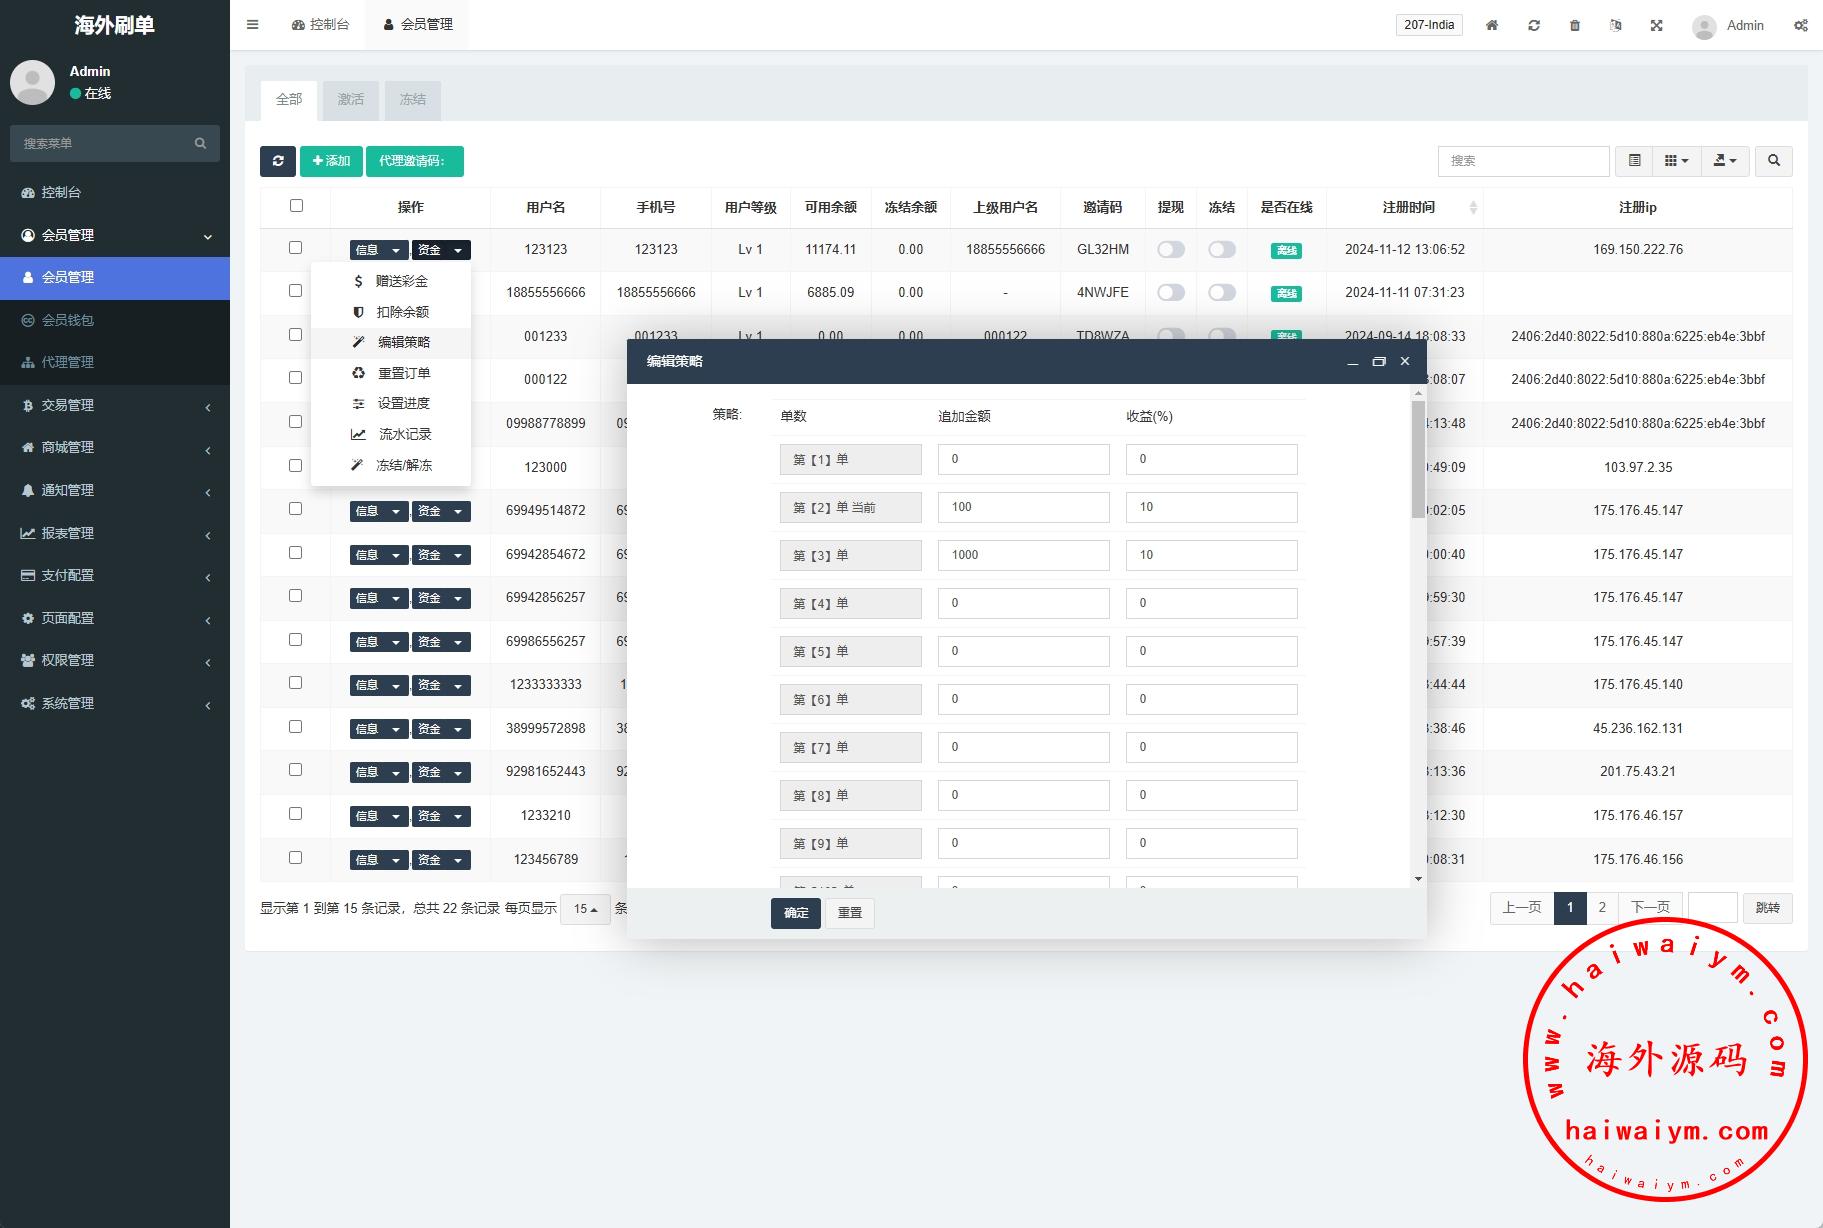Screen dimensions: 1823x1228
Task: Toggle fullscreen mode icon
Action: click(1656, 25)
